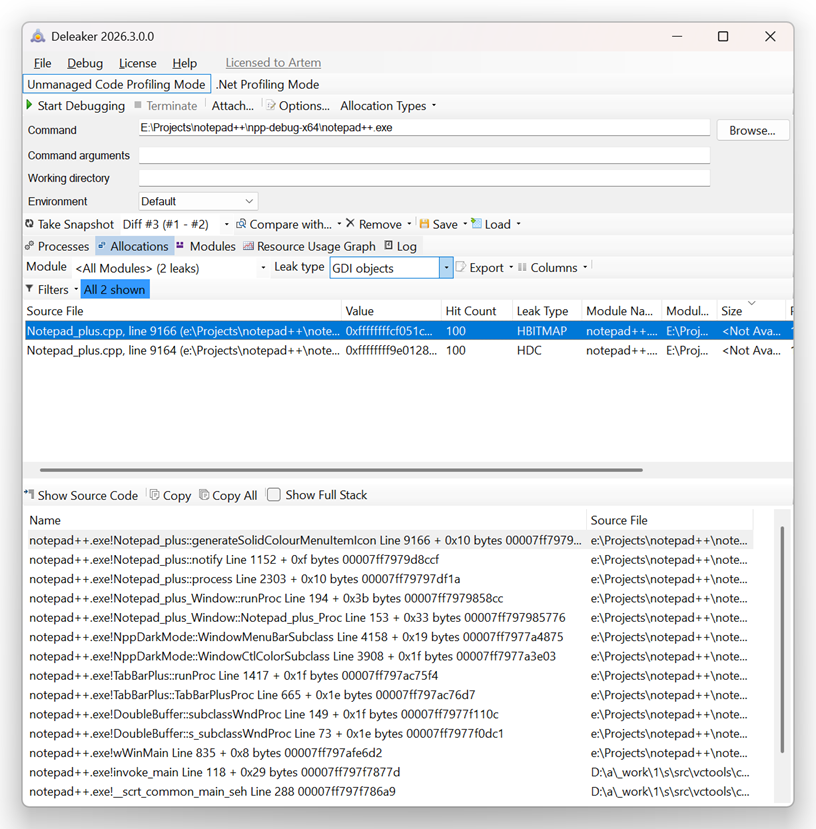Click the Filters funnel icon
This screenshot has height=829, width=816.
coord(30,289)
